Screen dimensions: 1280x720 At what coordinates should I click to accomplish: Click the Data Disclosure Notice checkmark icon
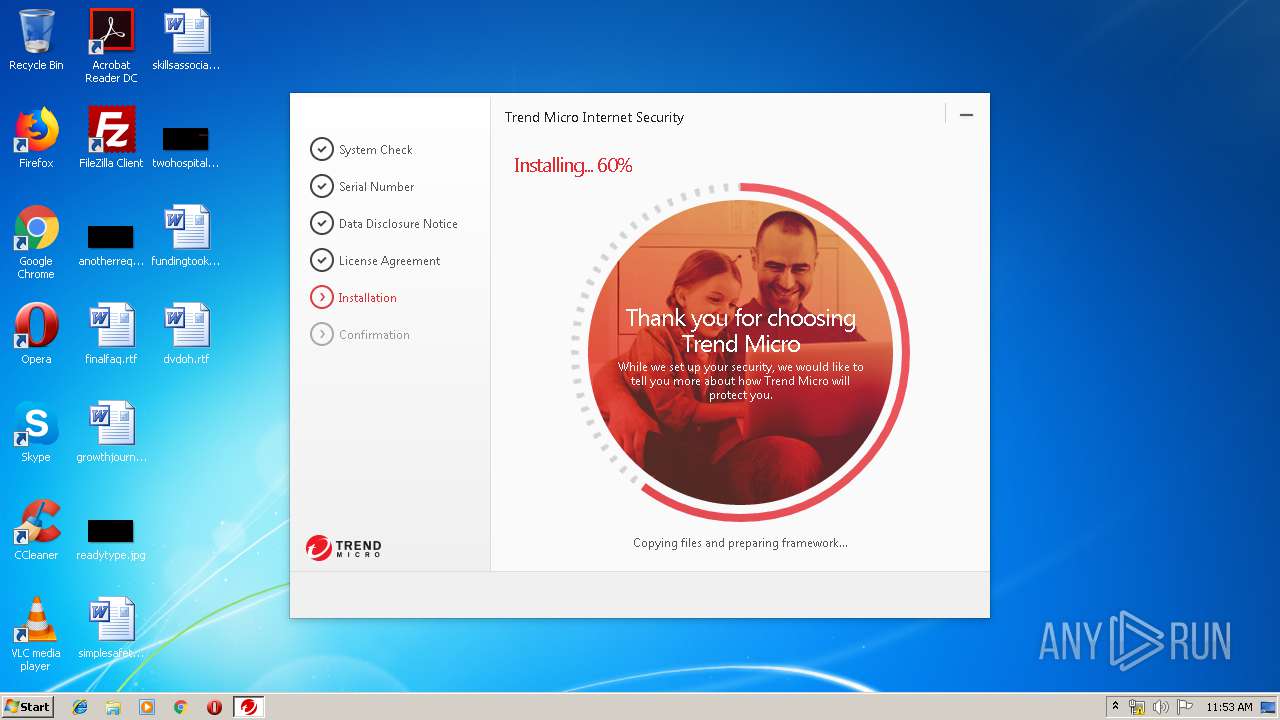[x=321, y=223]
